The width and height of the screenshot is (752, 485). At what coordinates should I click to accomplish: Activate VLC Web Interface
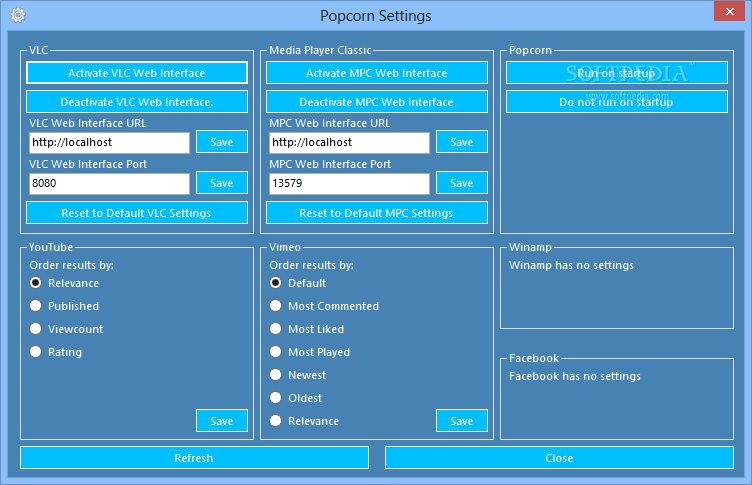point(137,73)
